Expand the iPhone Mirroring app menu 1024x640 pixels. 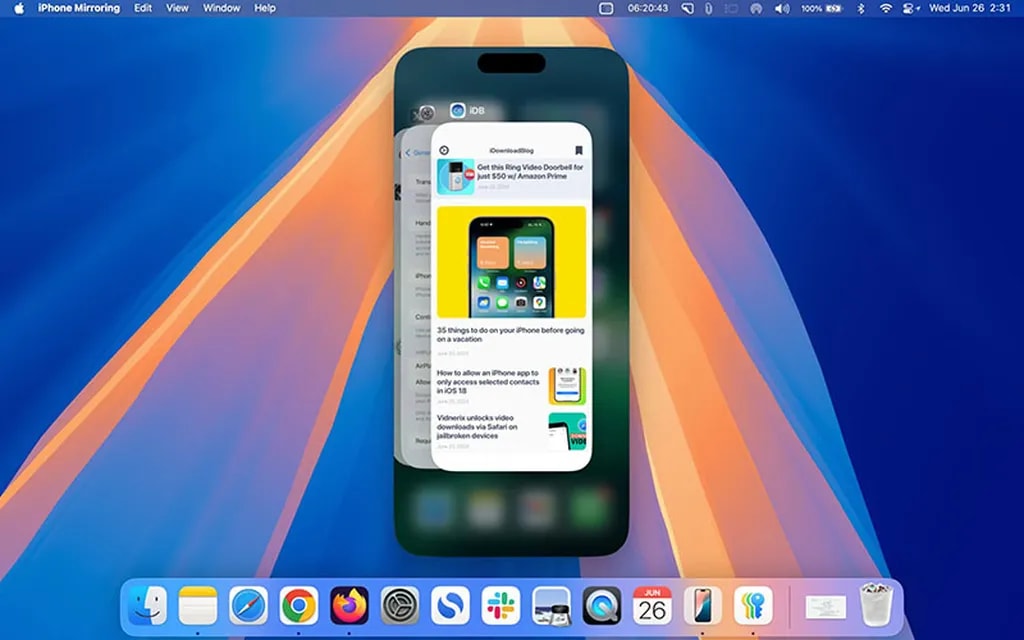click(78, 8)
